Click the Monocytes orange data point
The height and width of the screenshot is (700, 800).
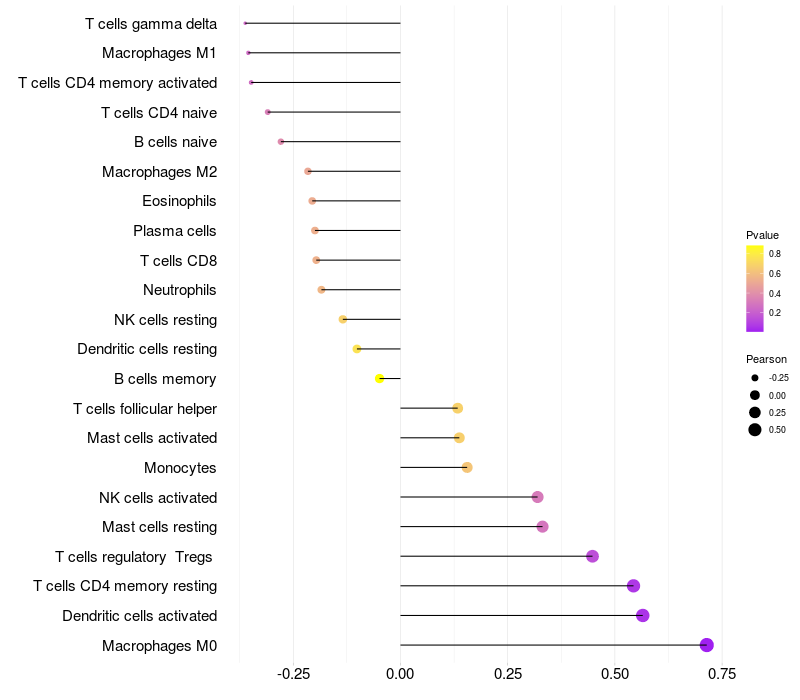tap(467, 467)
